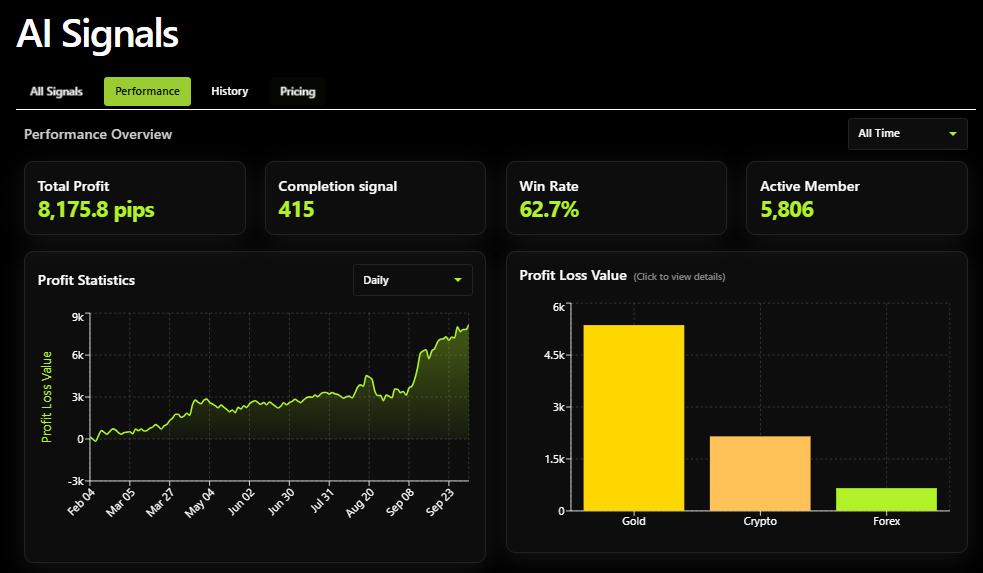Viewport: 983px width, 573px height.
Task: Select the orange Crypto bar
Action: (760, 473)
